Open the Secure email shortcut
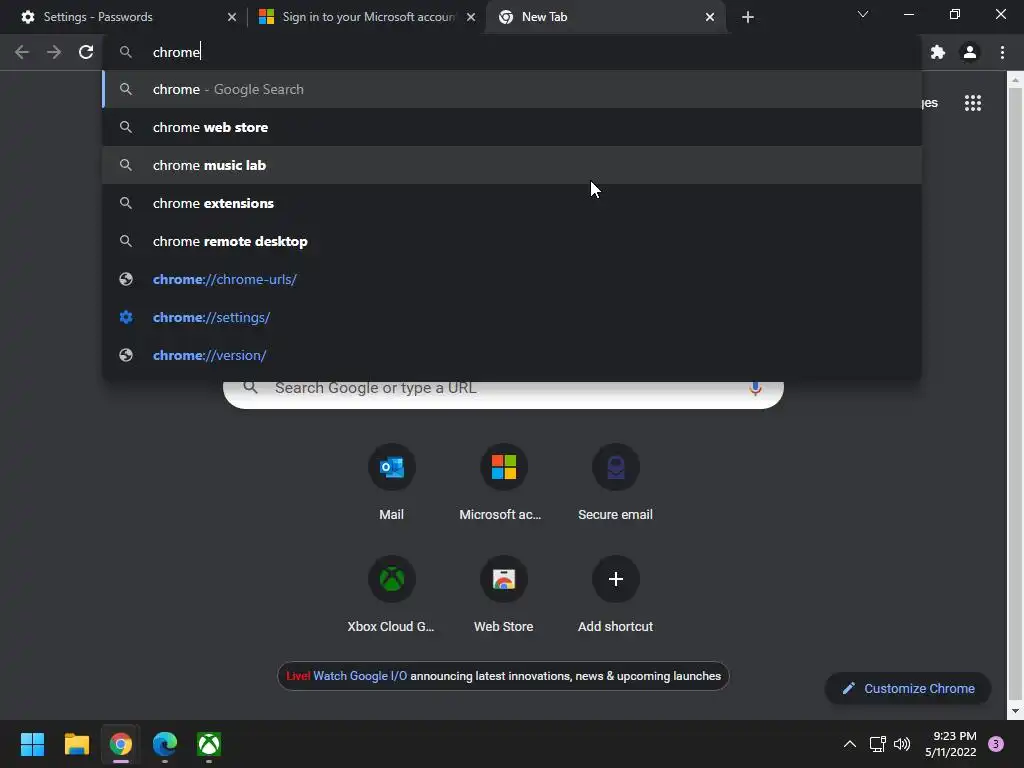 pos(615,483)
